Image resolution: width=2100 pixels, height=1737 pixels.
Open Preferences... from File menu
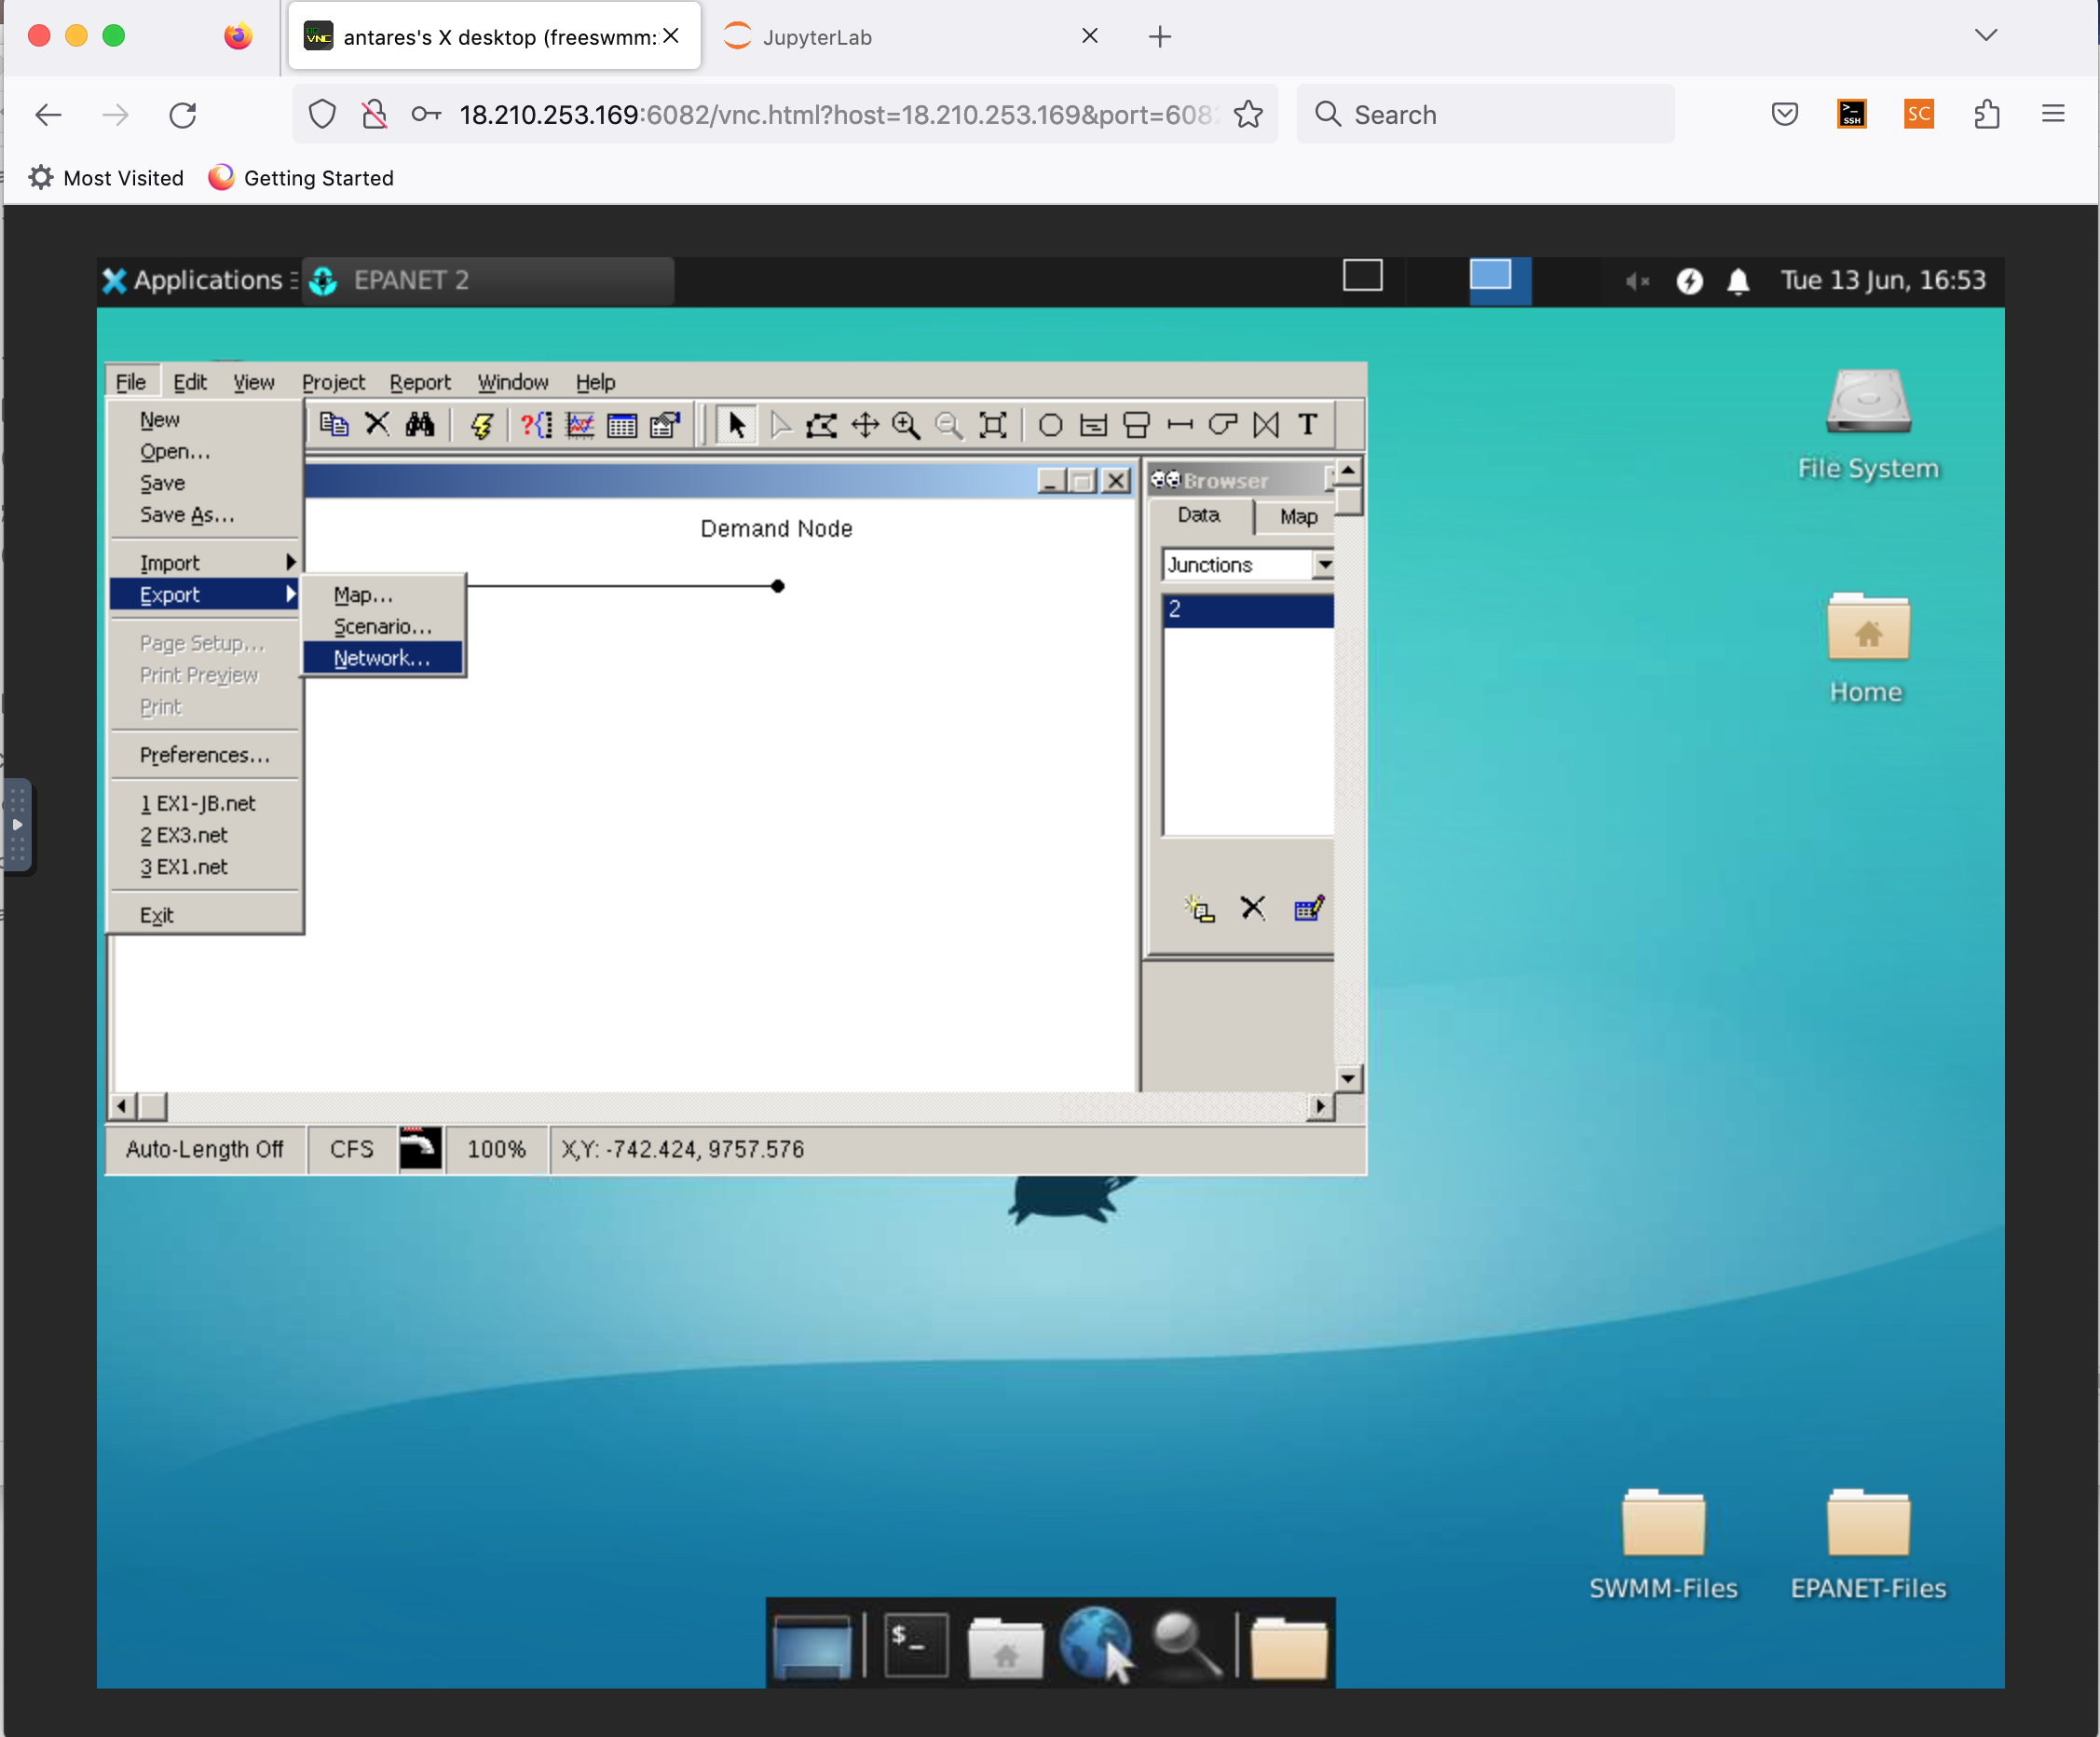click(x=205, y=755)
